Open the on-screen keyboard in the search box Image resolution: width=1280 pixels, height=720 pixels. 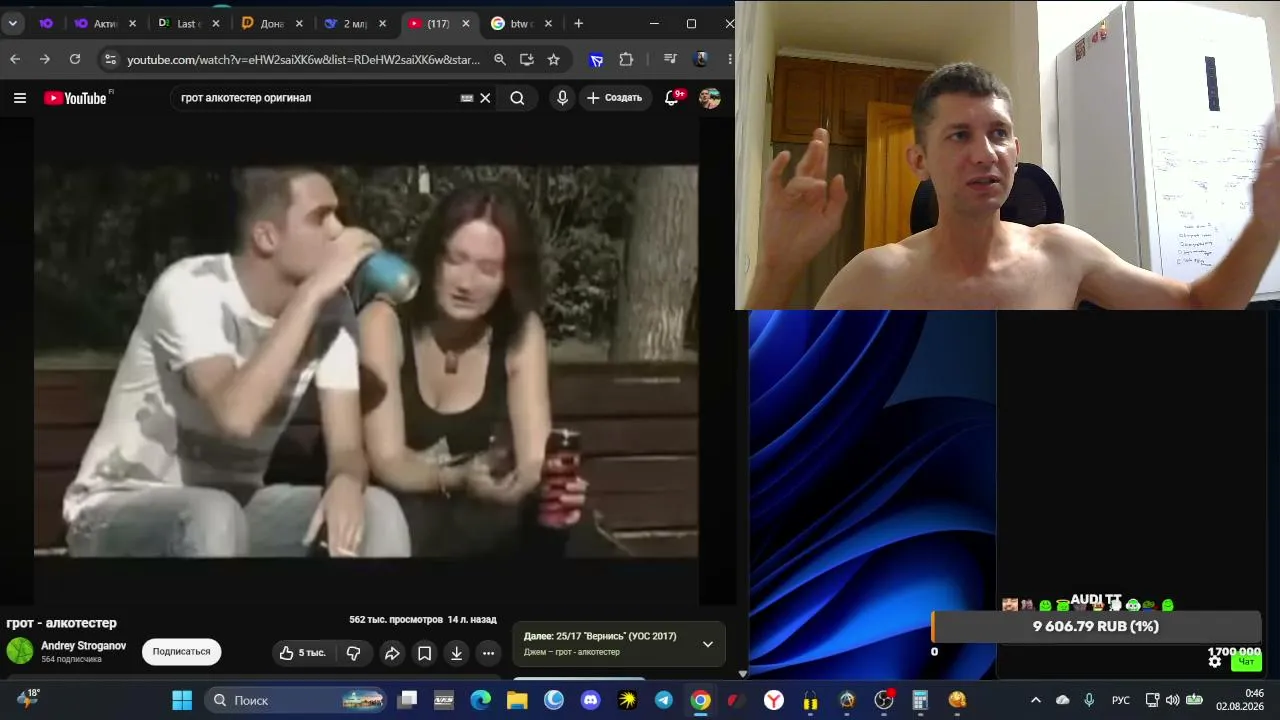click(466, 98)
